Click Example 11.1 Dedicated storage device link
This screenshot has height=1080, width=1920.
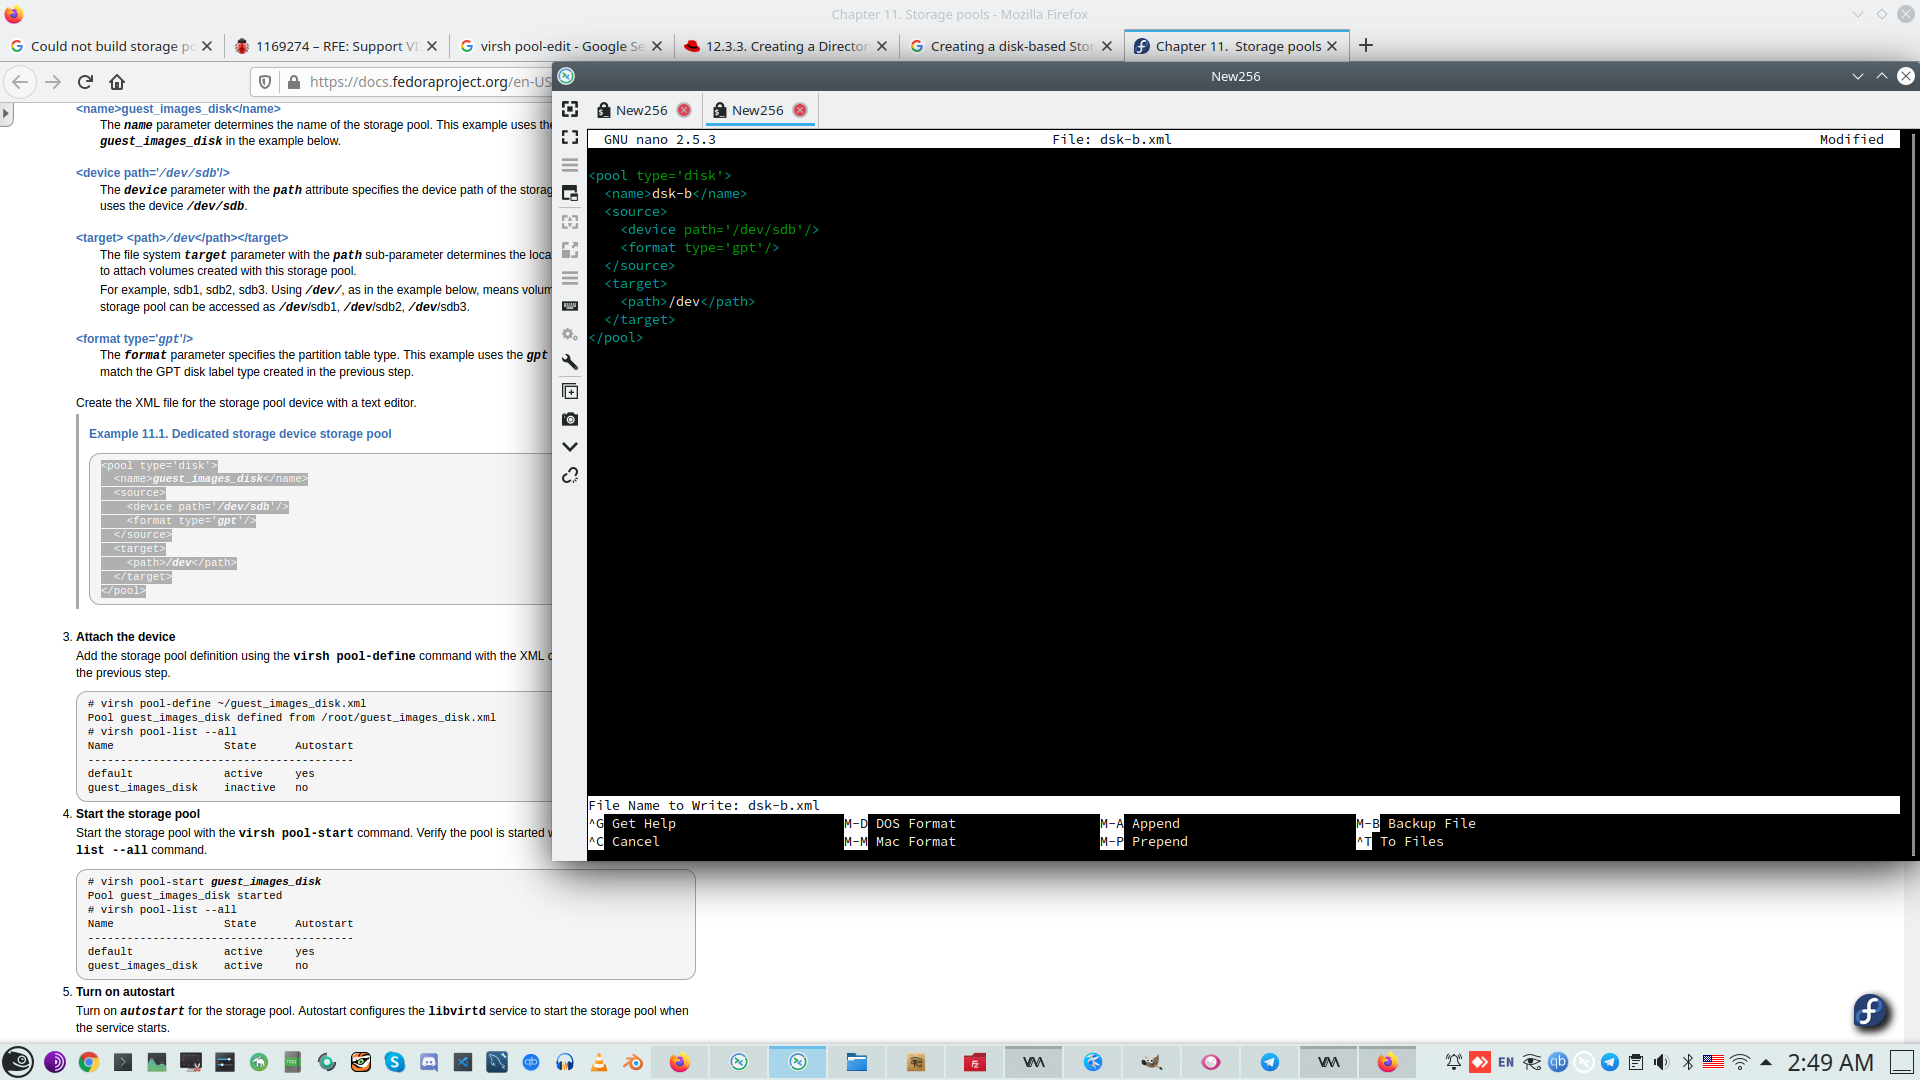click(240, 434)
